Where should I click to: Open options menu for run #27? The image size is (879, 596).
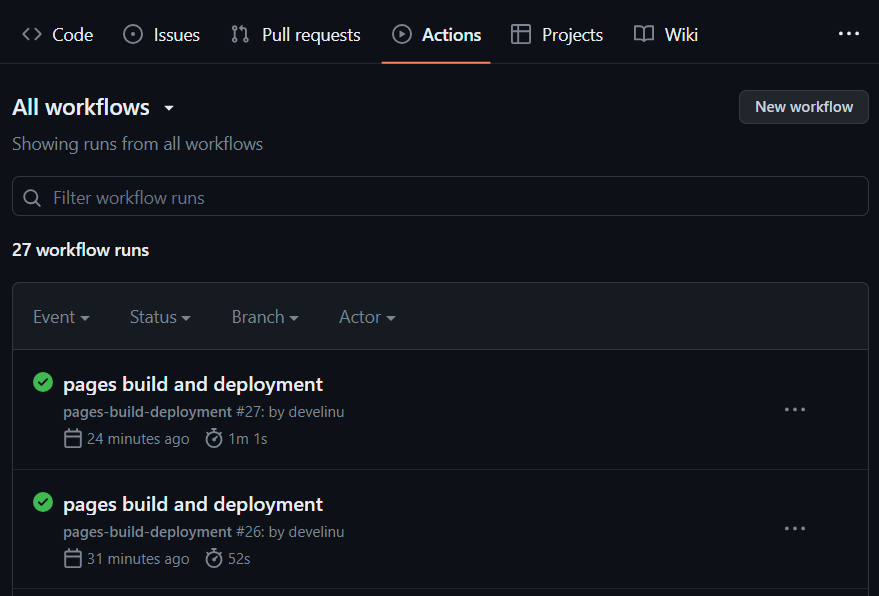click(795, 409)
